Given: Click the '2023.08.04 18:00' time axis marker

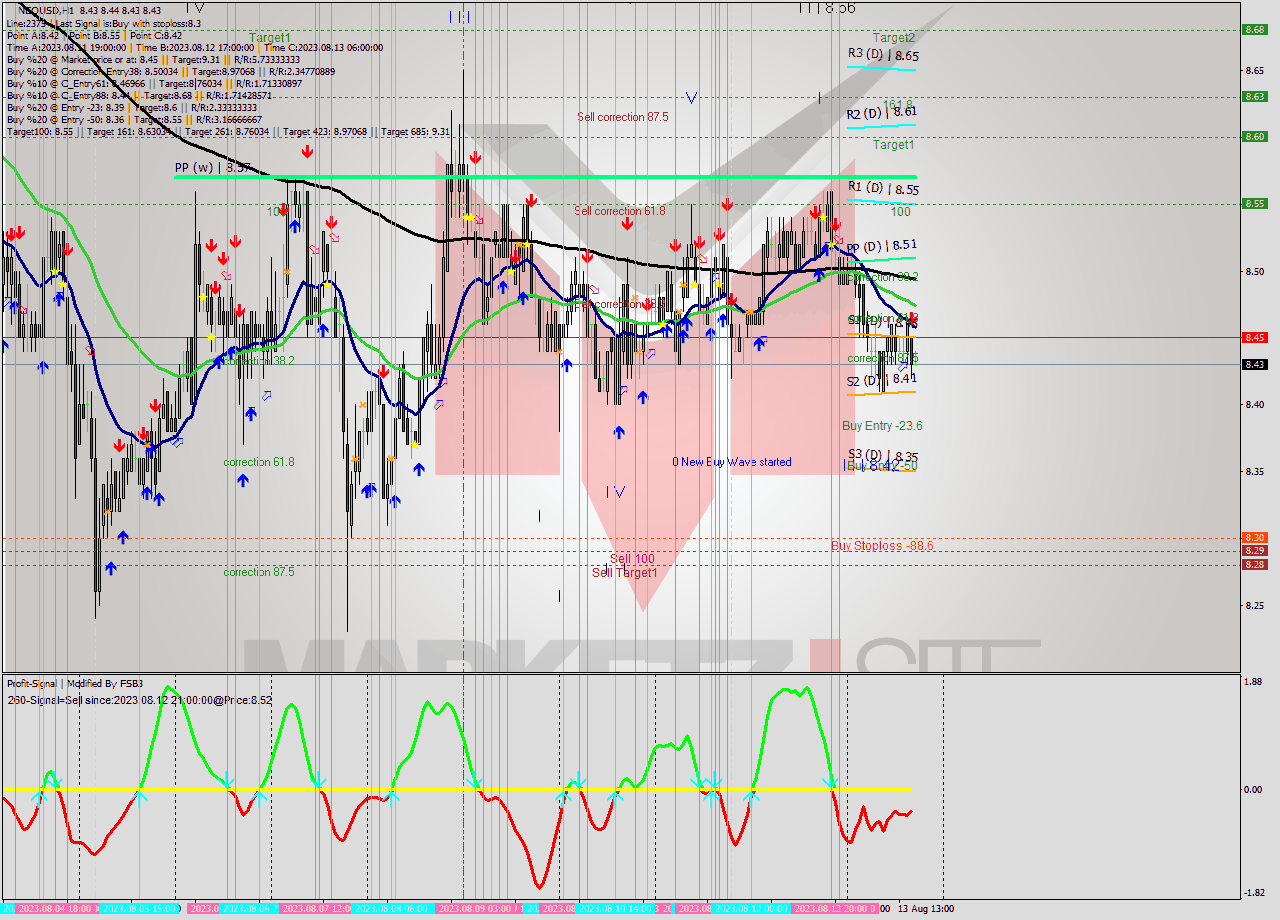Looking at the screenshot, I should [59, 909].
